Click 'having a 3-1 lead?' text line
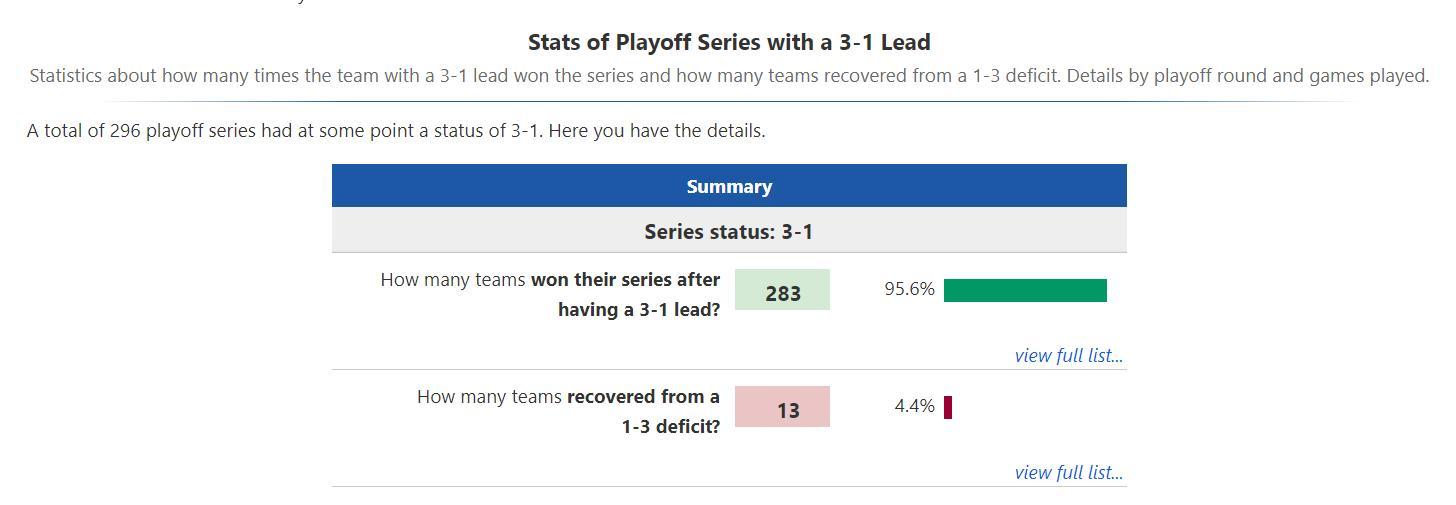1456x505 pixels. (639, 310)
